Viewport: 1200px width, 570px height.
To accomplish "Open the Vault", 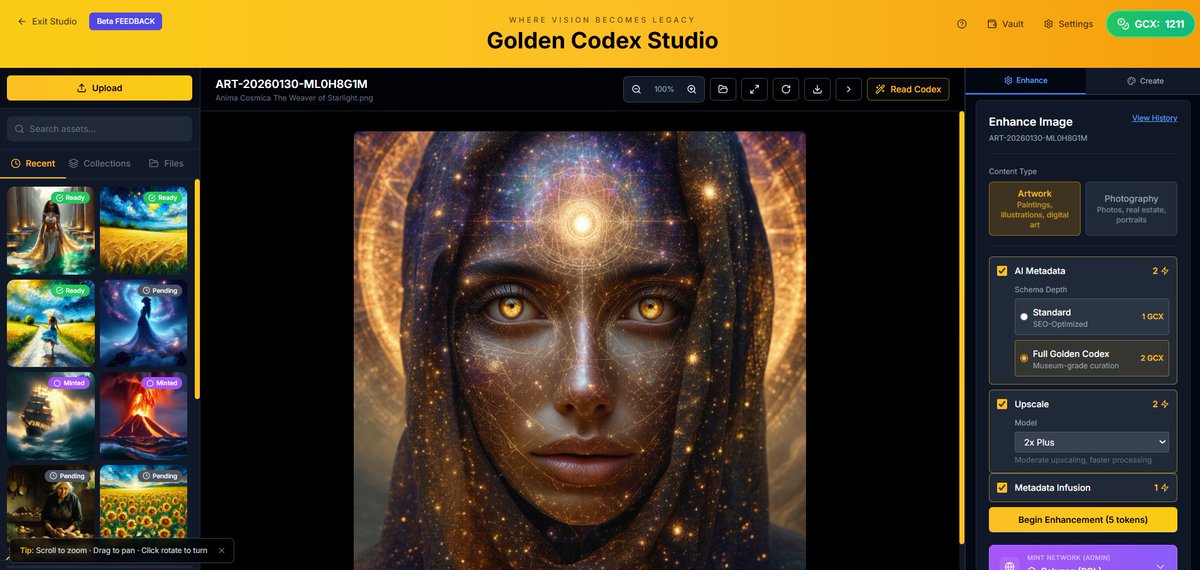I will point(1005,23).
